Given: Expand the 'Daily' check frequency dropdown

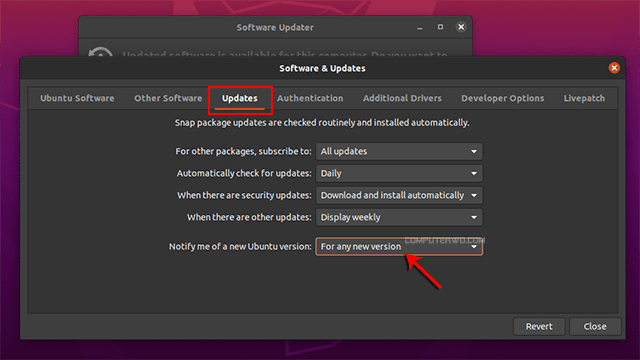Looking at the screenshot, I should [399, 173].
